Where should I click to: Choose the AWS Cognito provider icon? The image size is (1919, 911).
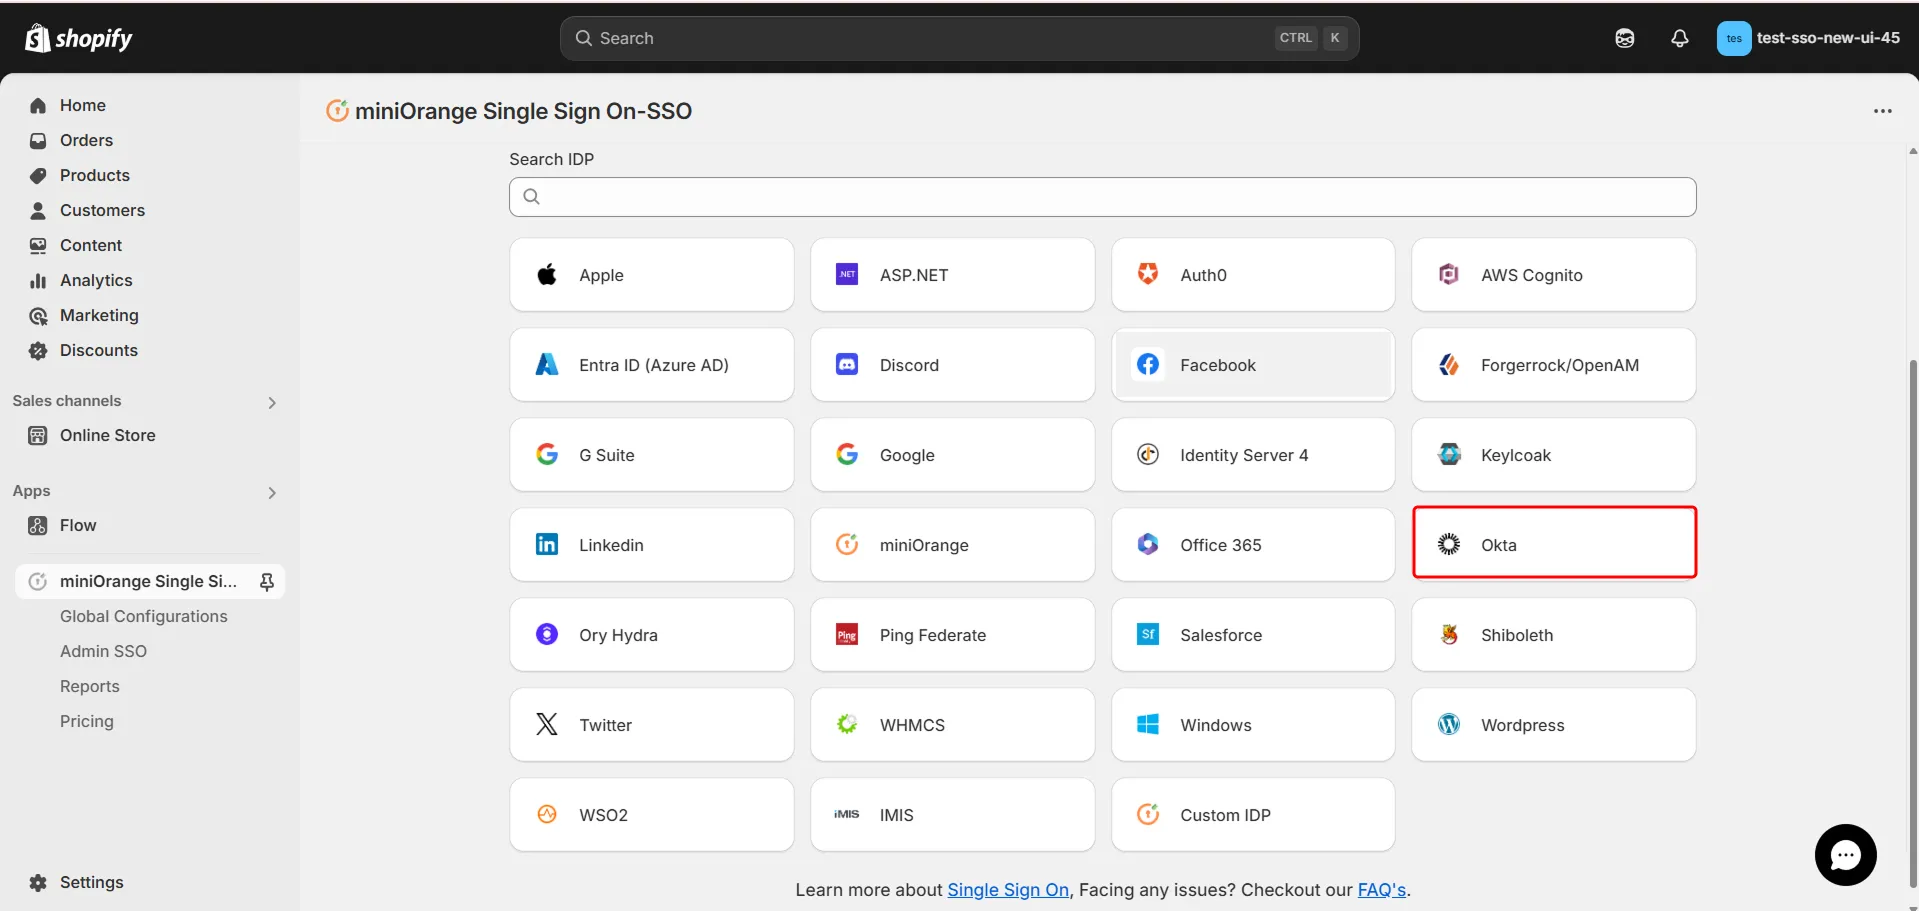click(x=1449, y=274)
